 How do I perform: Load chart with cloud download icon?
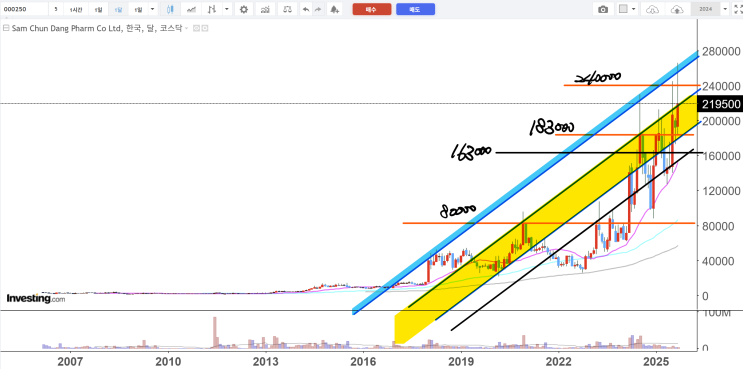coord(652,9)
